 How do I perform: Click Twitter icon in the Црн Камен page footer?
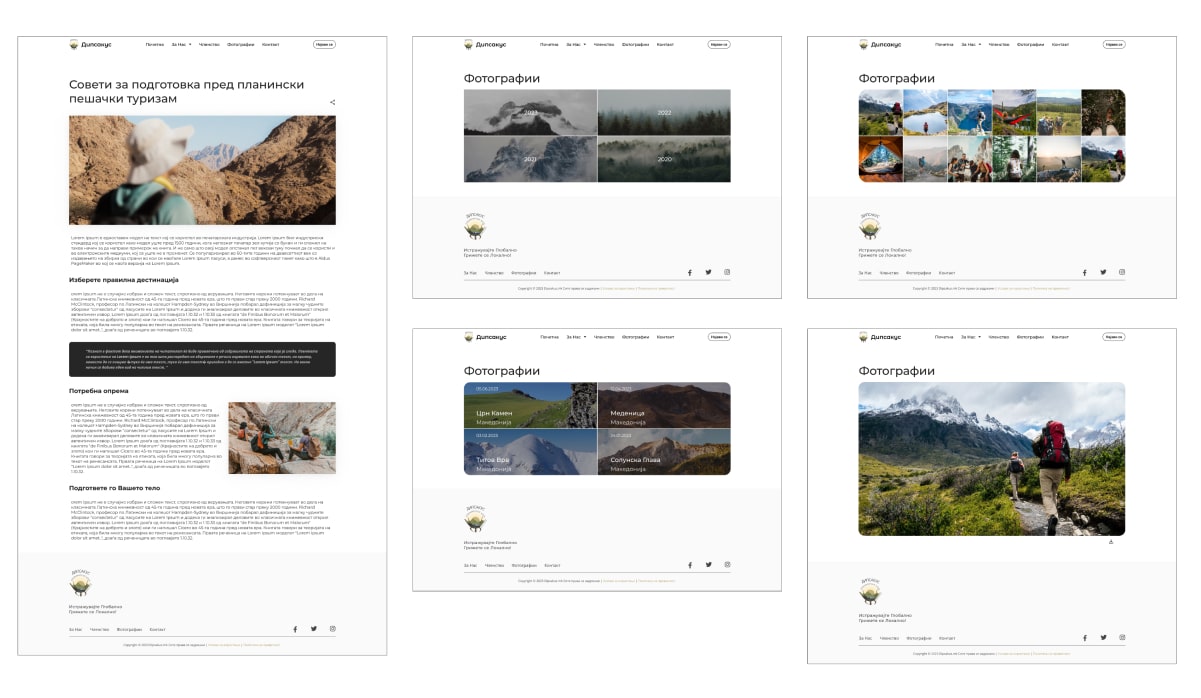[x=708, y=565]
